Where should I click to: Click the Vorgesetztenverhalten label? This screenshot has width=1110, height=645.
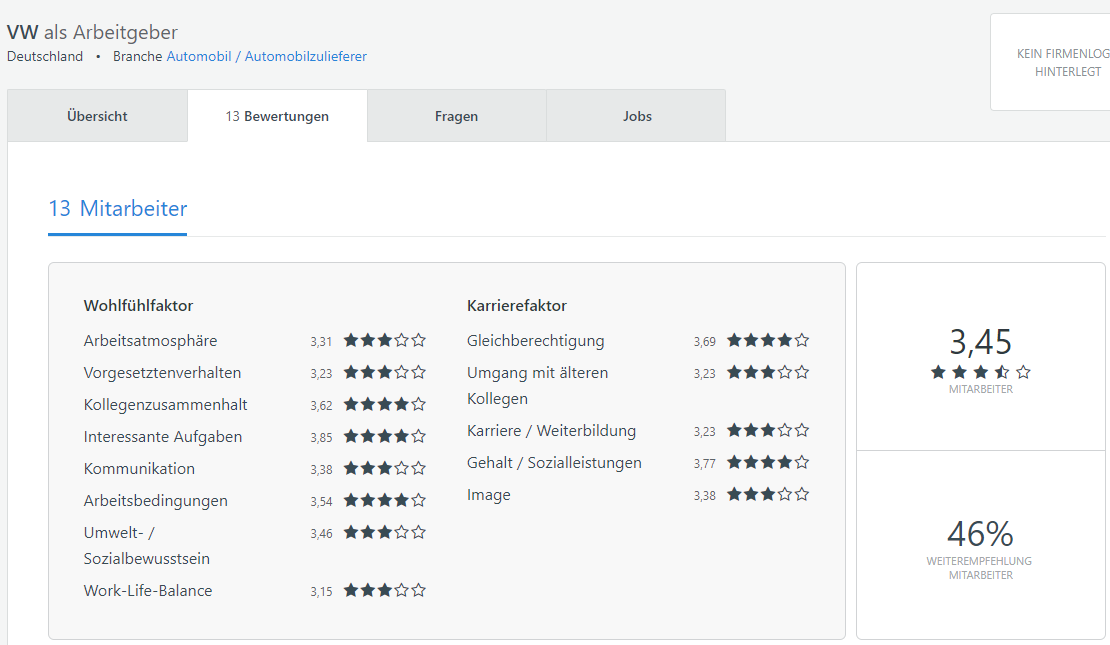point(162,373)
